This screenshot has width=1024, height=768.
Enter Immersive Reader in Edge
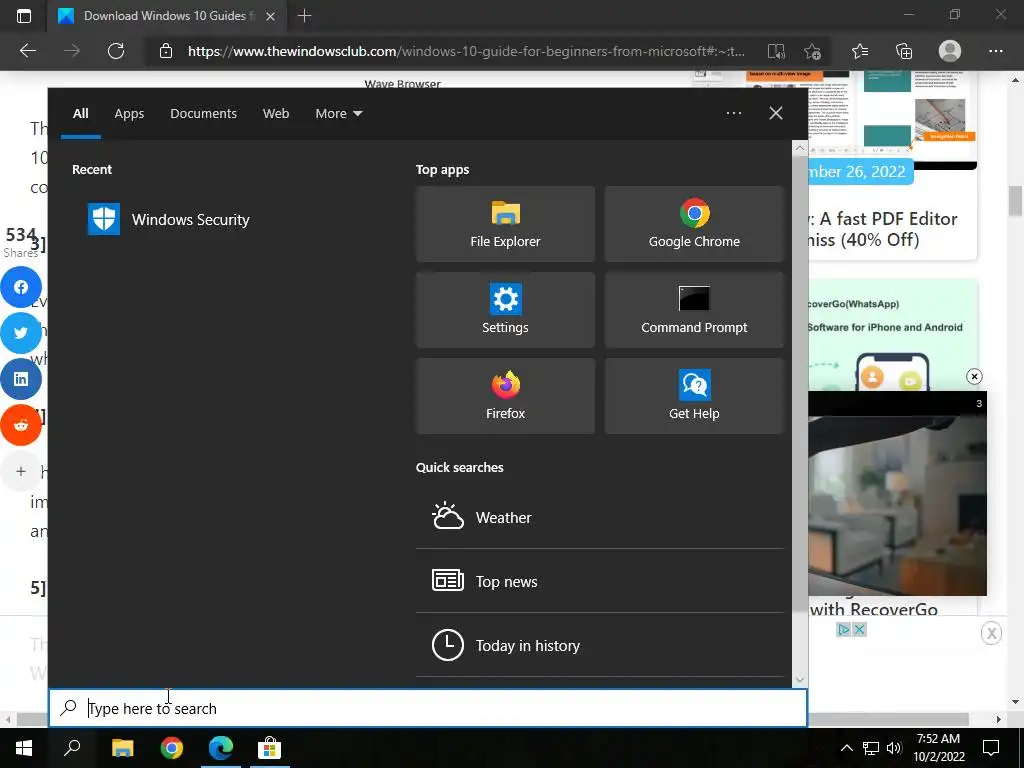click(776, 51)
